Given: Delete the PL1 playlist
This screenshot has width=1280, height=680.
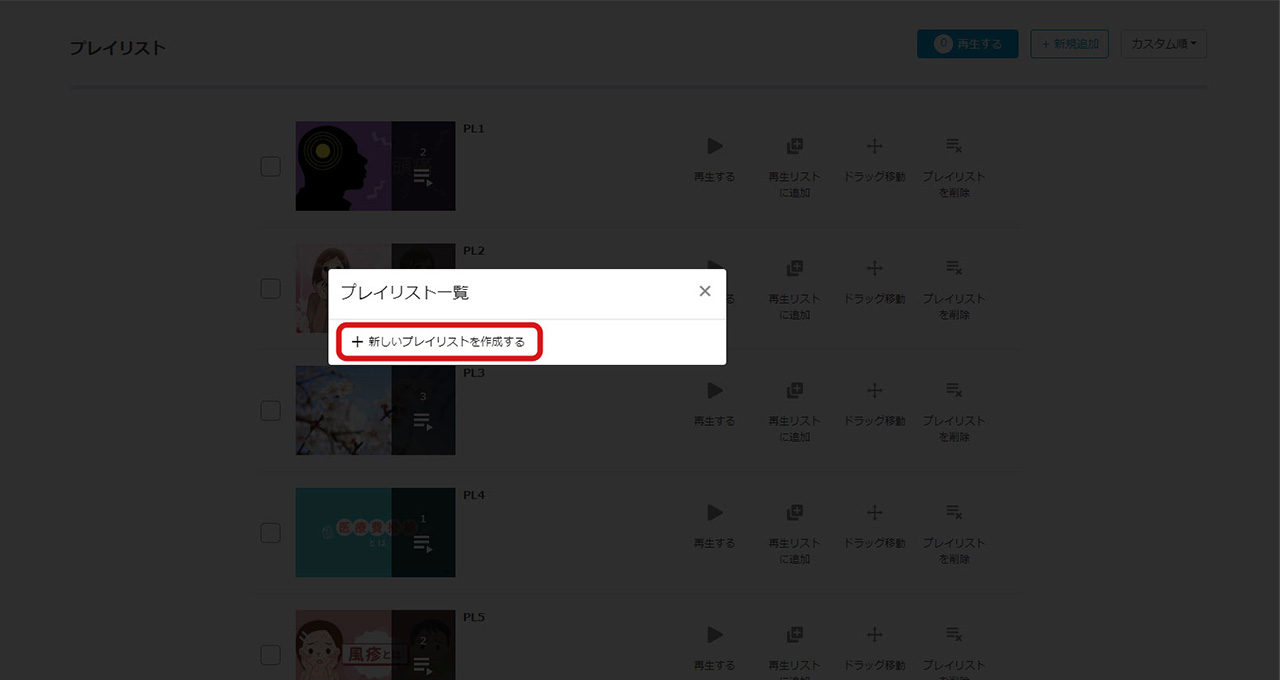Looking at the screenshot, I should coord(954,167).
